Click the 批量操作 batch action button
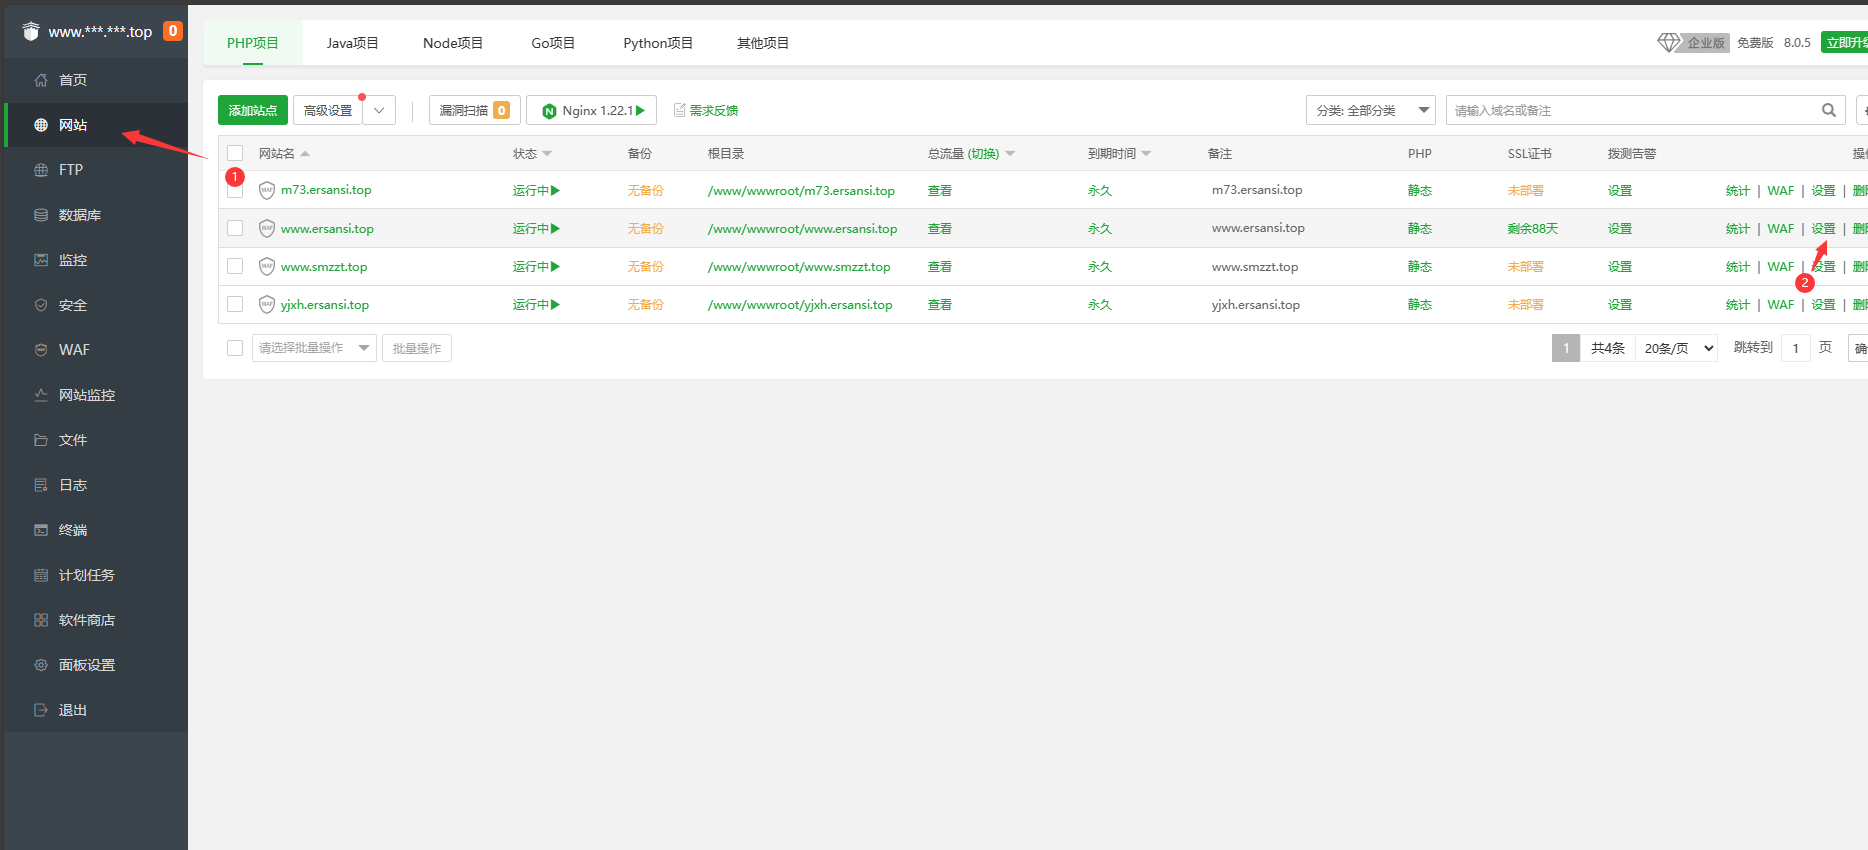Image resolution: width=1868 pixels, height=850 pixels. pos(417,348)
